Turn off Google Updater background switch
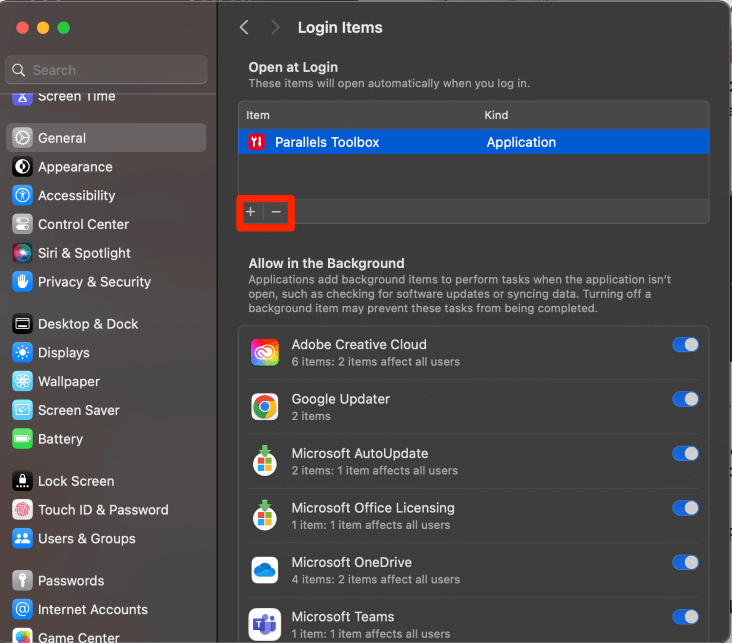732x643 pixels. [x=685, y=399]
